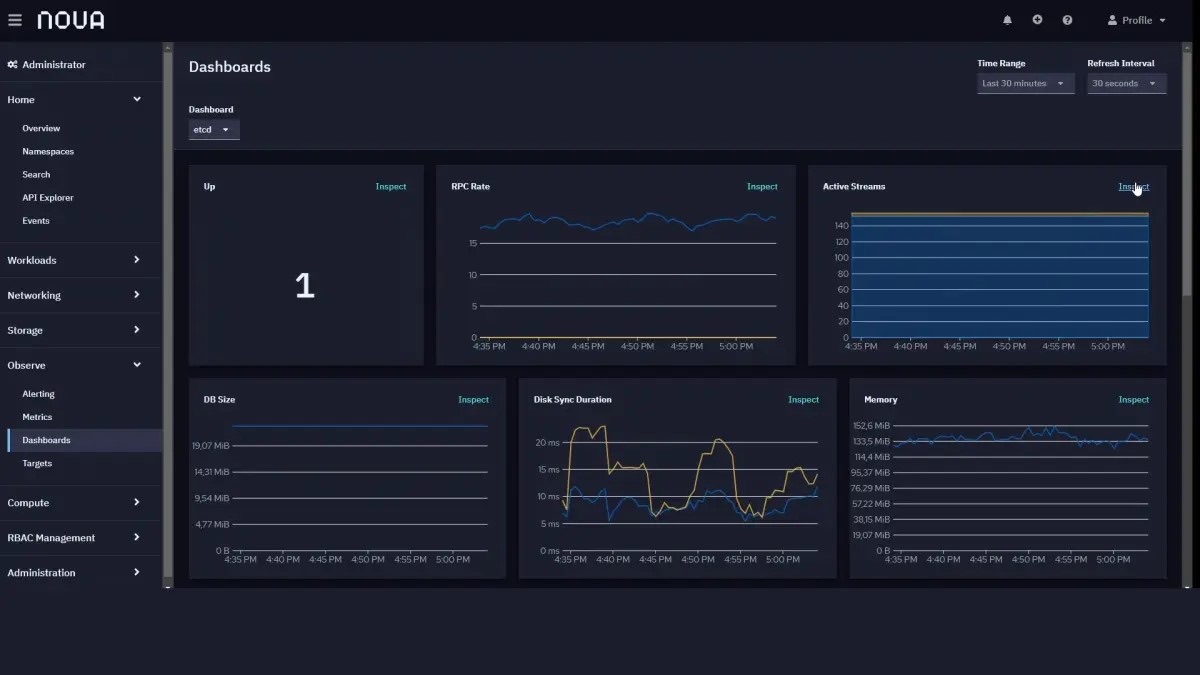Click the Active Streams panel title
The width and height of the screenshot is (1200, 675).
pos(854,187)
